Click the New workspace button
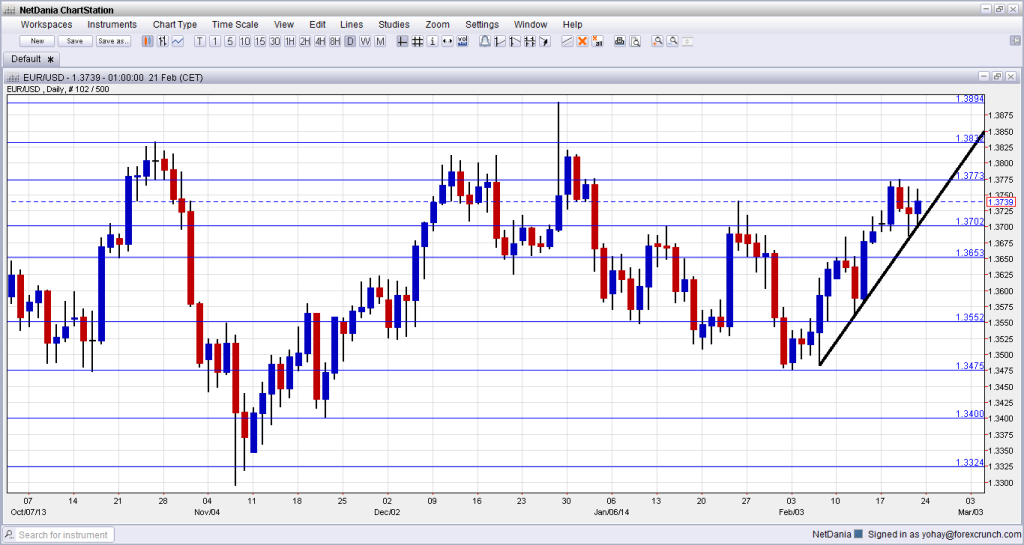1024x545 pixels. pyautogui.click(x=37, y=41)
